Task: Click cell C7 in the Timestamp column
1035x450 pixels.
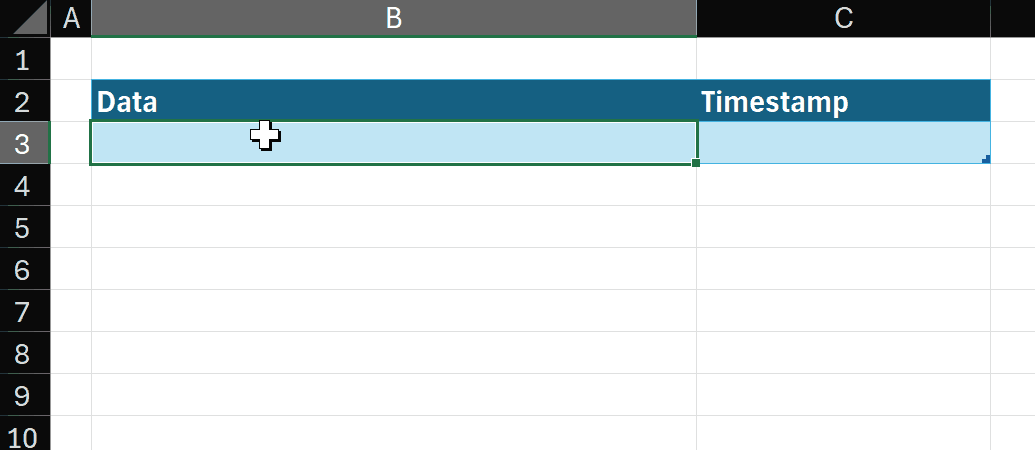Action: point(843,311)
